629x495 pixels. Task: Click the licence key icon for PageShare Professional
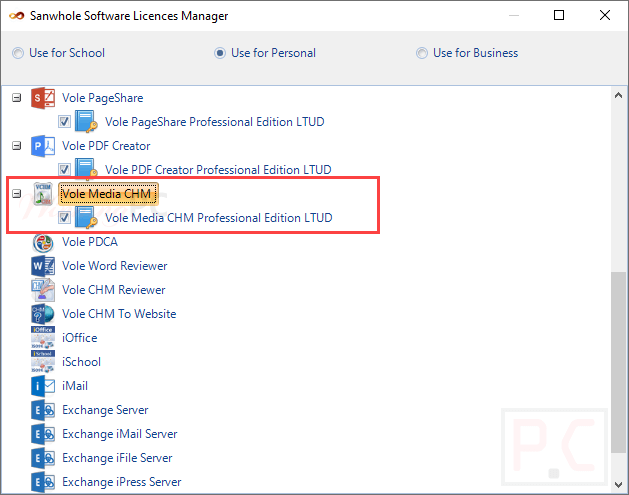click(x=86, y=122)
